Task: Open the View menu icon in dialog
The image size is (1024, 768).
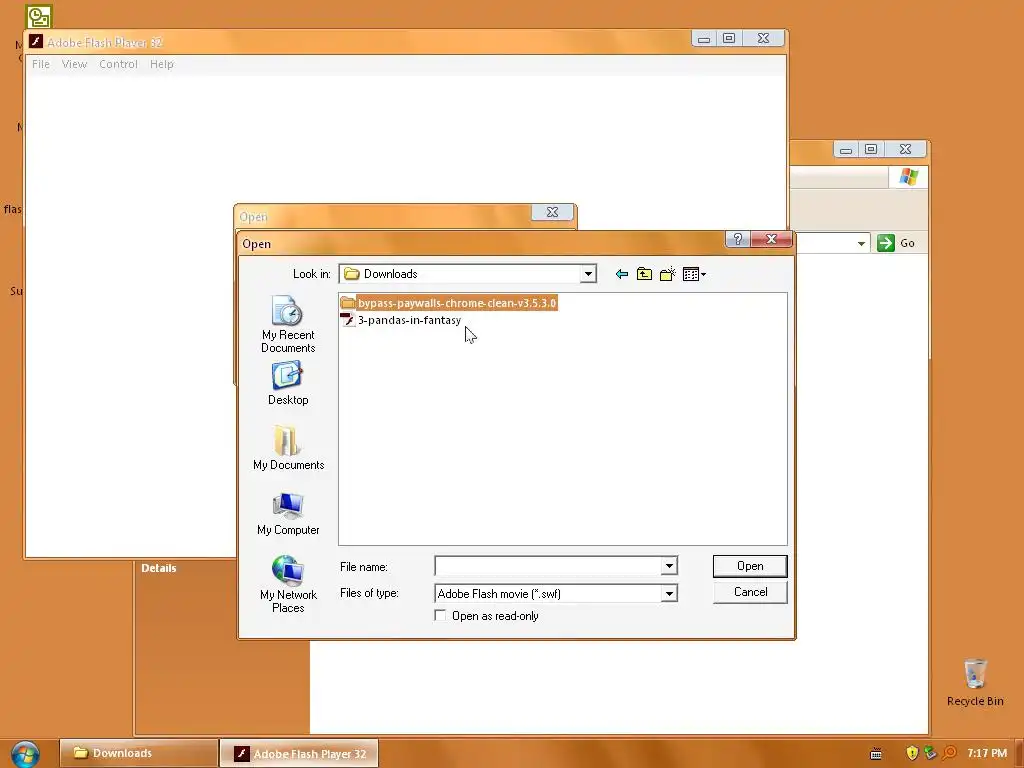Action: pos(694,274)
